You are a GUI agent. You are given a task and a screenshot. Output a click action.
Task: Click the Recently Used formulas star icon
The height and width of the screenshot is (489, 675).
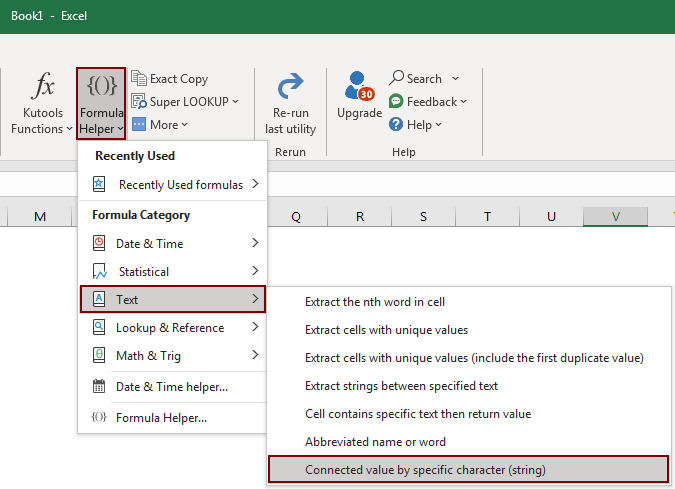click(x=99, y=184)
